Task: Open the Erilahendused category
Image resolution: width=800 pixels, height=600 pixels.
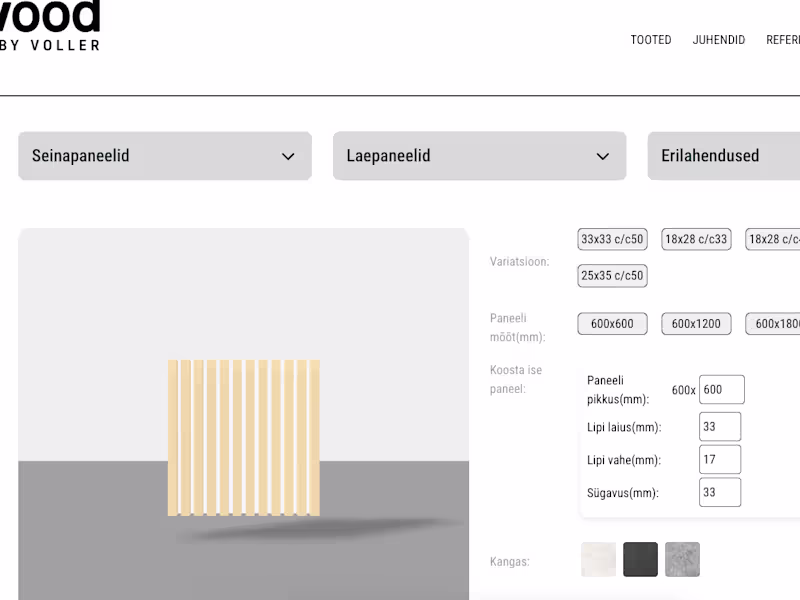Action: pos(723,156)
